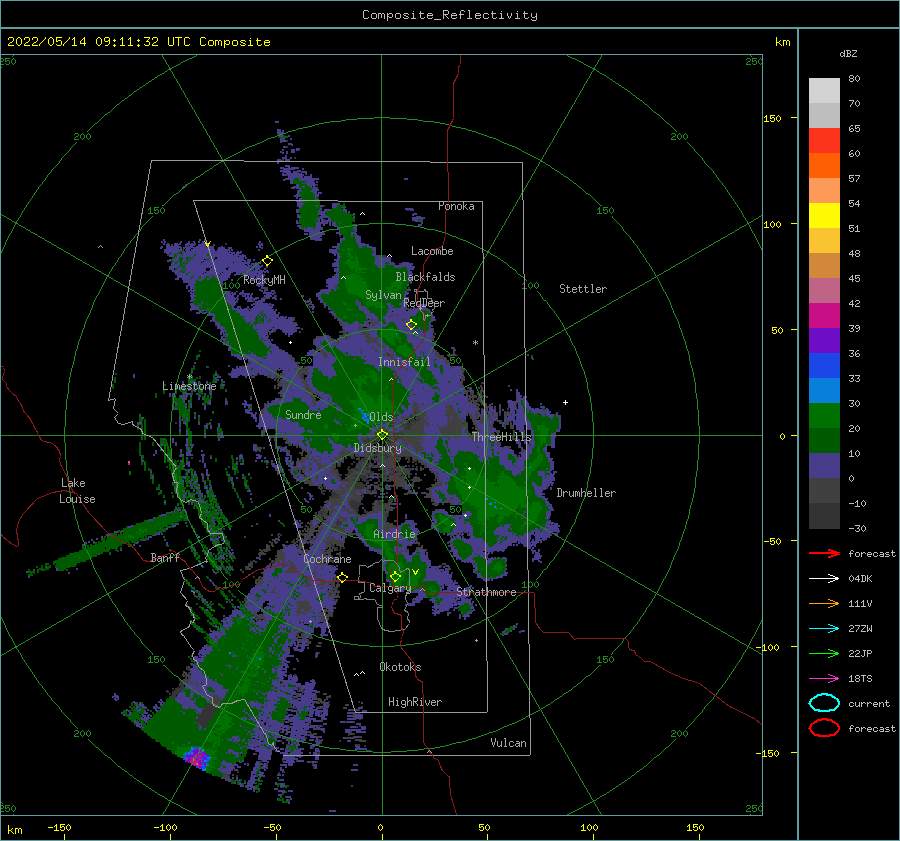Click the Blackfalds town label
Screen dimensions: 900x841
425,277
